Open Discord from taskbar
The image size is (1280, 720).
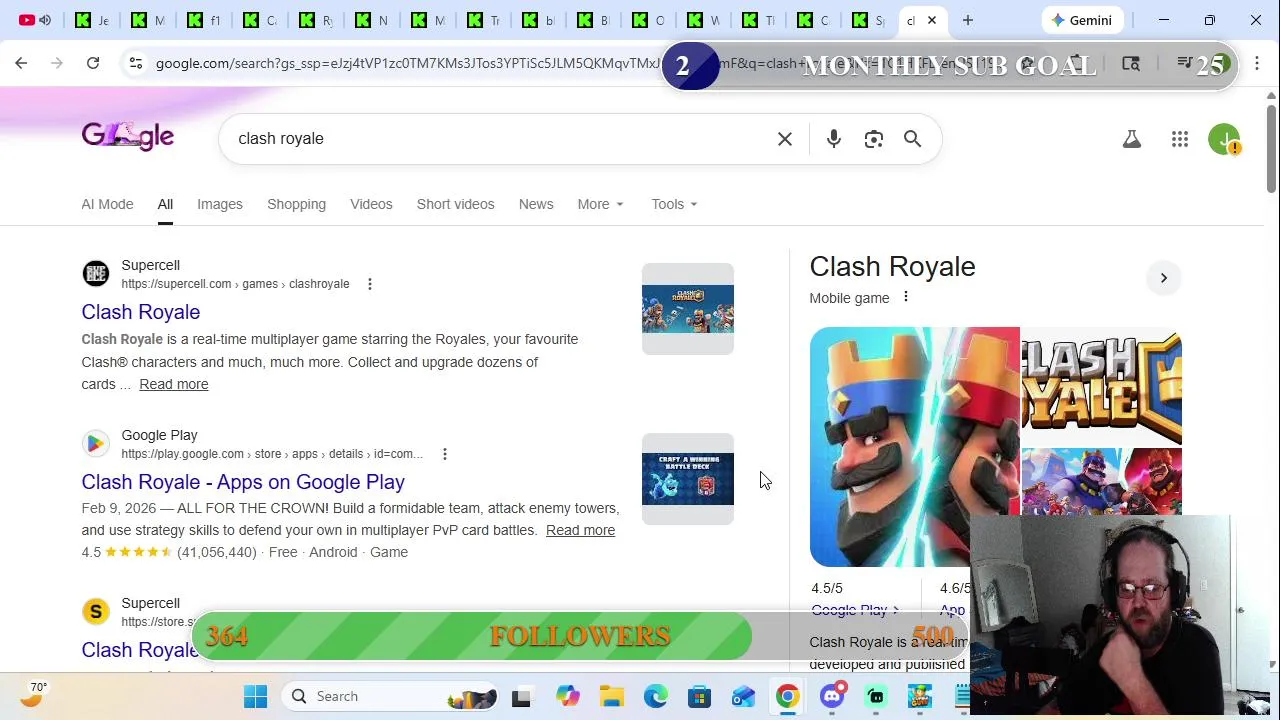[x=832, y=696]
